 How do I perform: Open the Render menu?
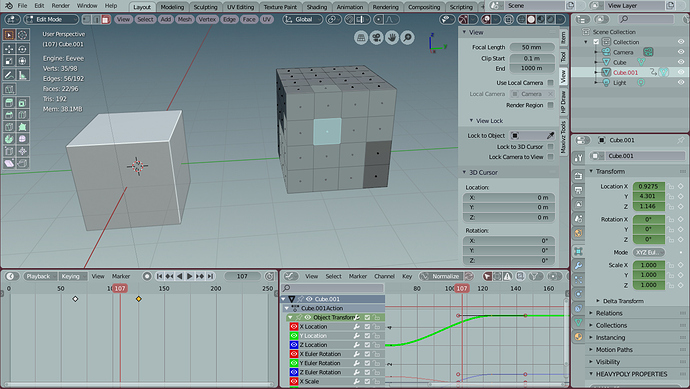click(x=60, y=6)
